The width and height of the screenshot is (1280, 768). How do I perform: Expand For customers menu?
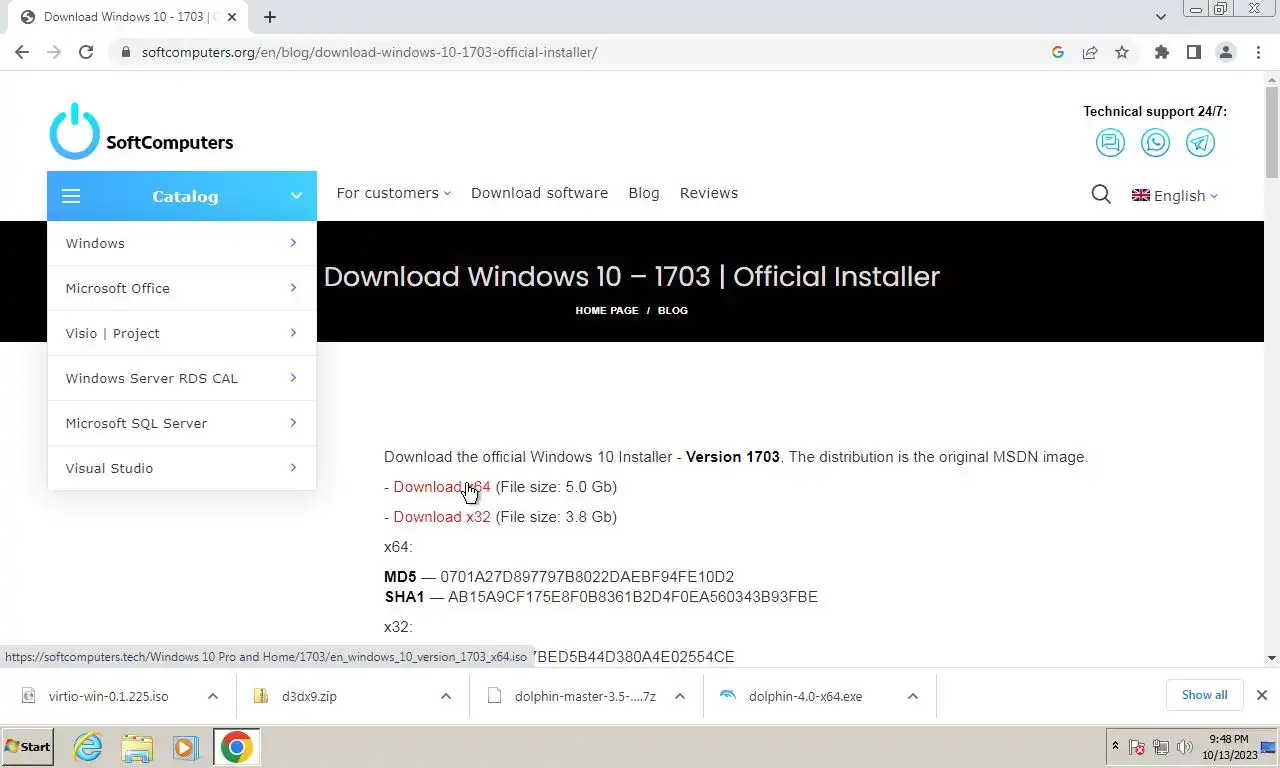point(393,193)
